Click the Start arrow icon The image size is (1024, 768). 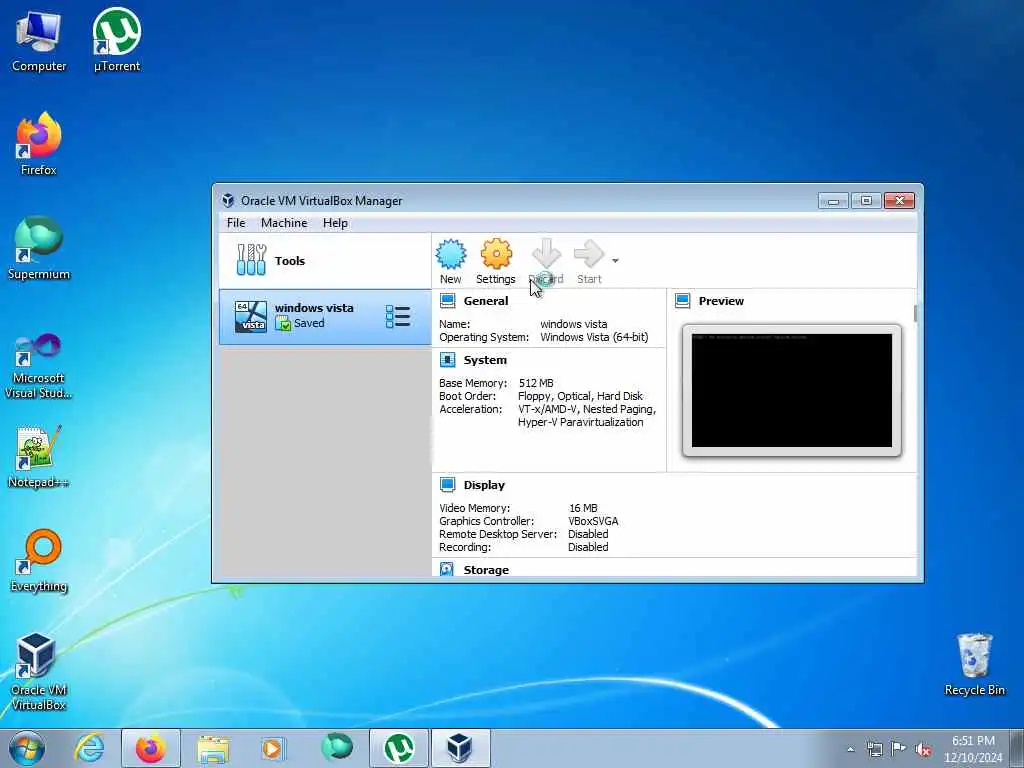coord(589,261)
